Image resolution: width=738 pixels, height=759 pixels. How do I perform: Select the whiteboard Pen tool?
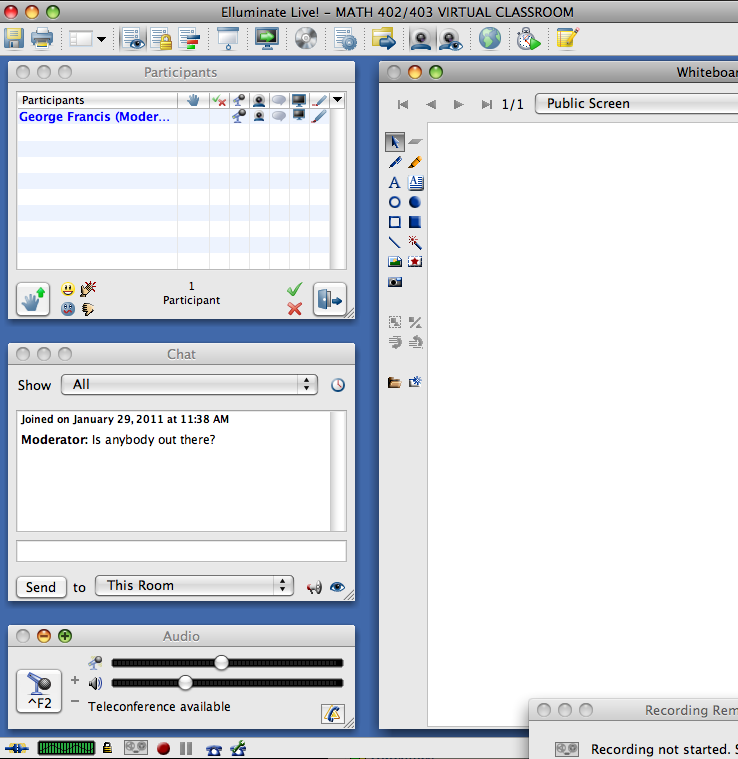click(x=395, y=162)
